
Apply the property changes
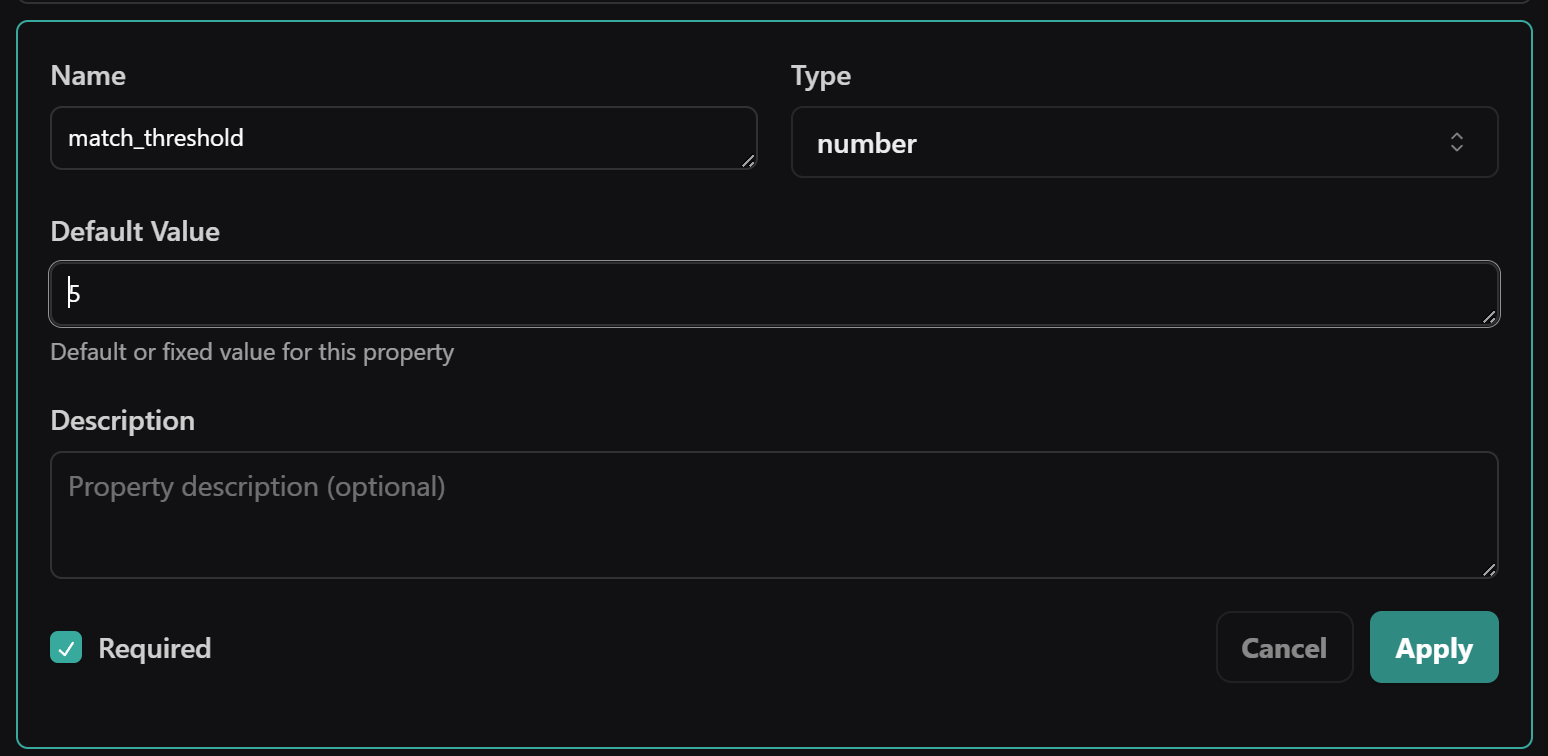(x=1434, y=647)
